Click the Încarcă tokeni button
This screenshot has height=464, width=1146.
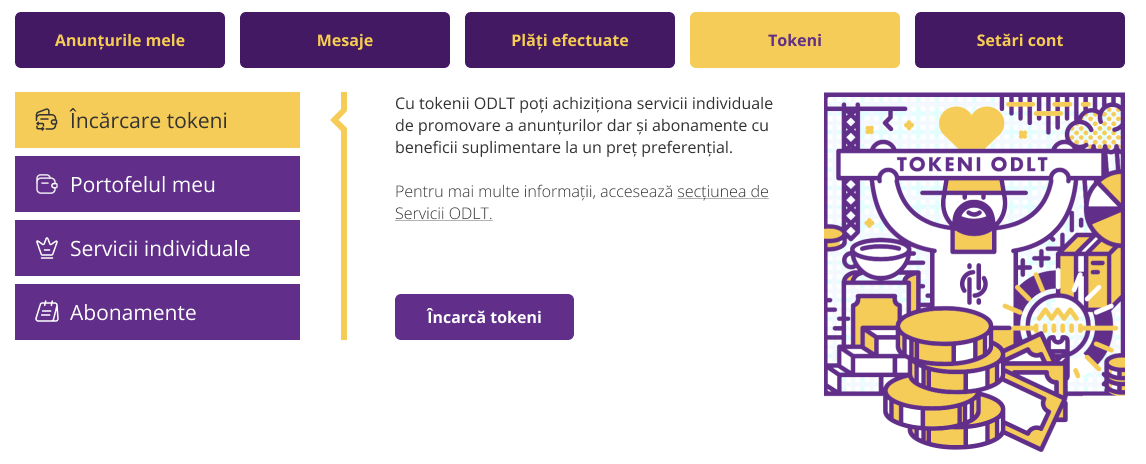485,317
